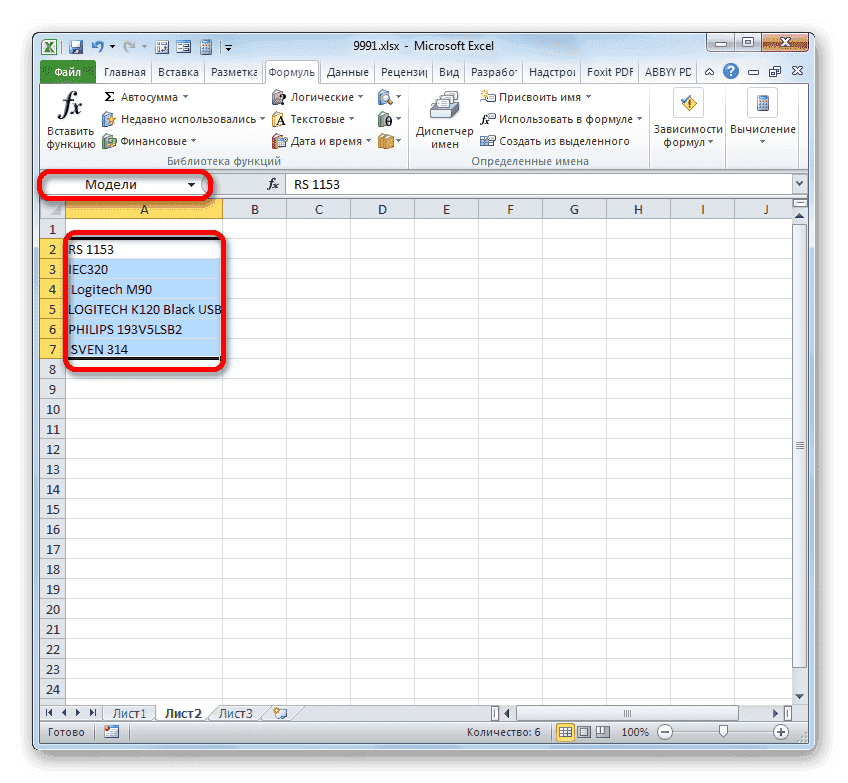Open the Name Manager (Диспетчер имен)
Viewport: 848px width, 783px height.
point(444,117)
